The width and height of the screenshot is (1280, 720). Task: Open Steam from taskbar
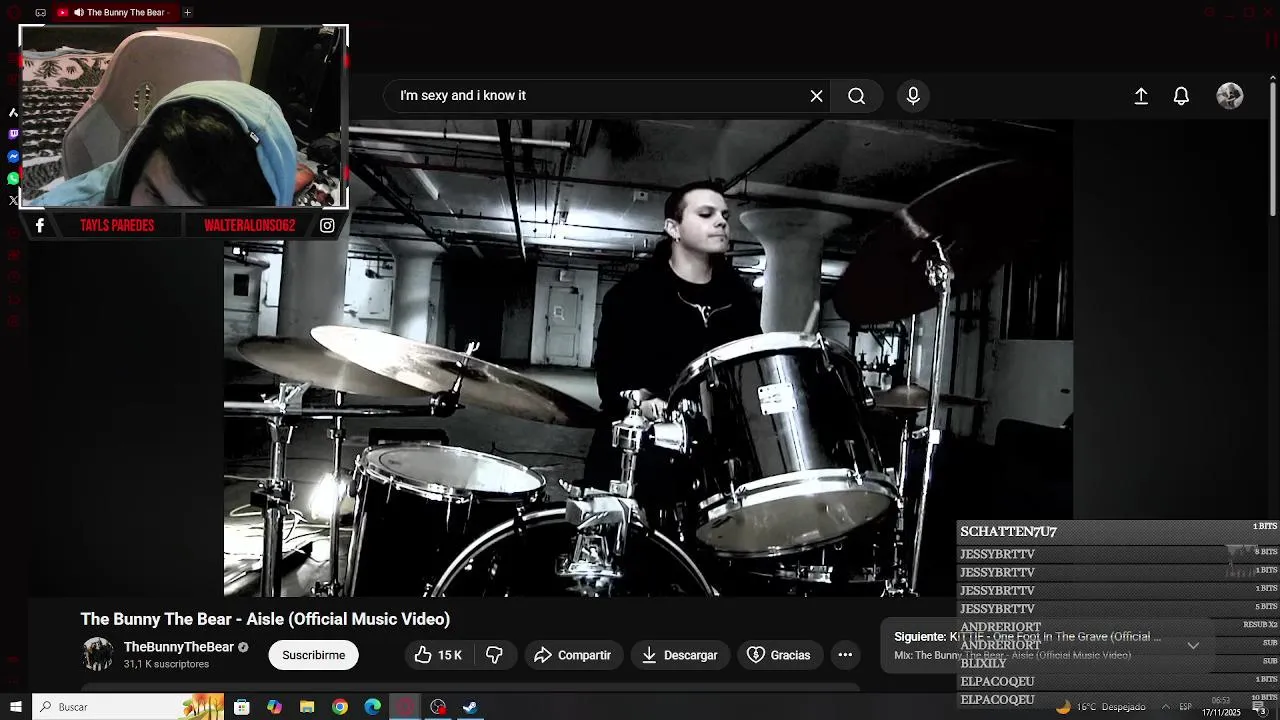tap(470, 707)
